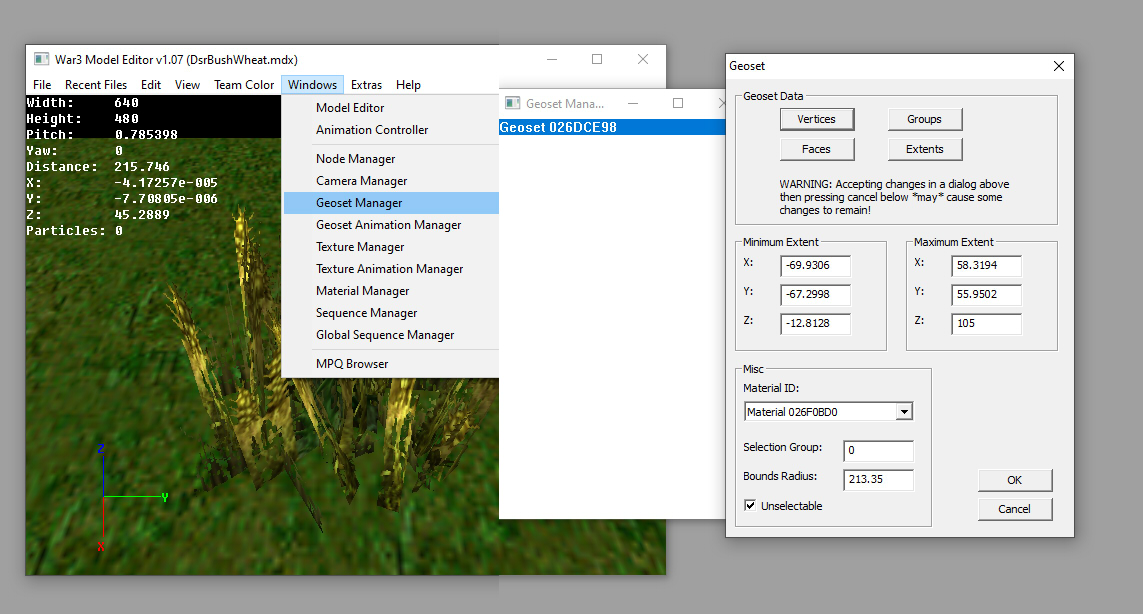Maximize the Geoset Manager window
Screen dimensions: 1143x614
(x=678, y=104)
